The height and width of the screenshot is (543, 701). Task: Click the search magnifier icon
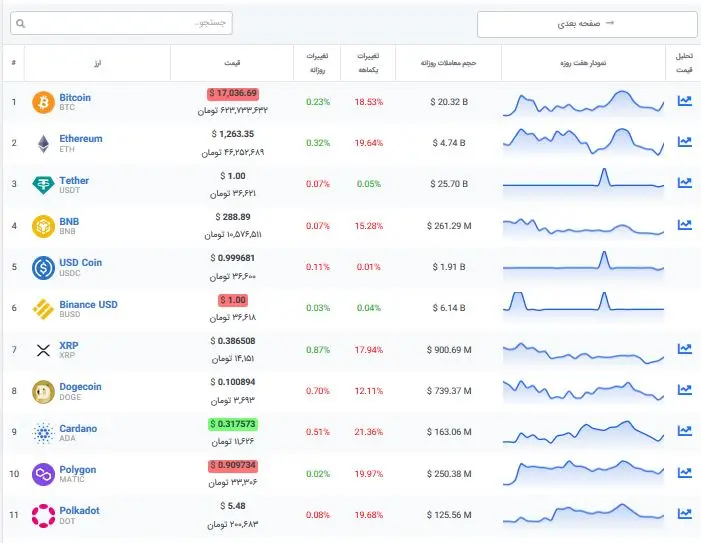(21, 23)
